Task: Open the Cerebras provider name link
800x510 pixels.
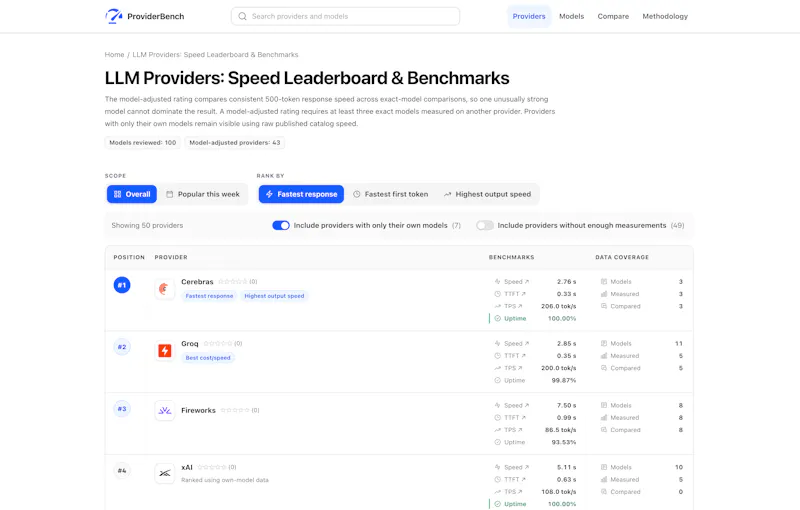Action: tap(197, 282)
